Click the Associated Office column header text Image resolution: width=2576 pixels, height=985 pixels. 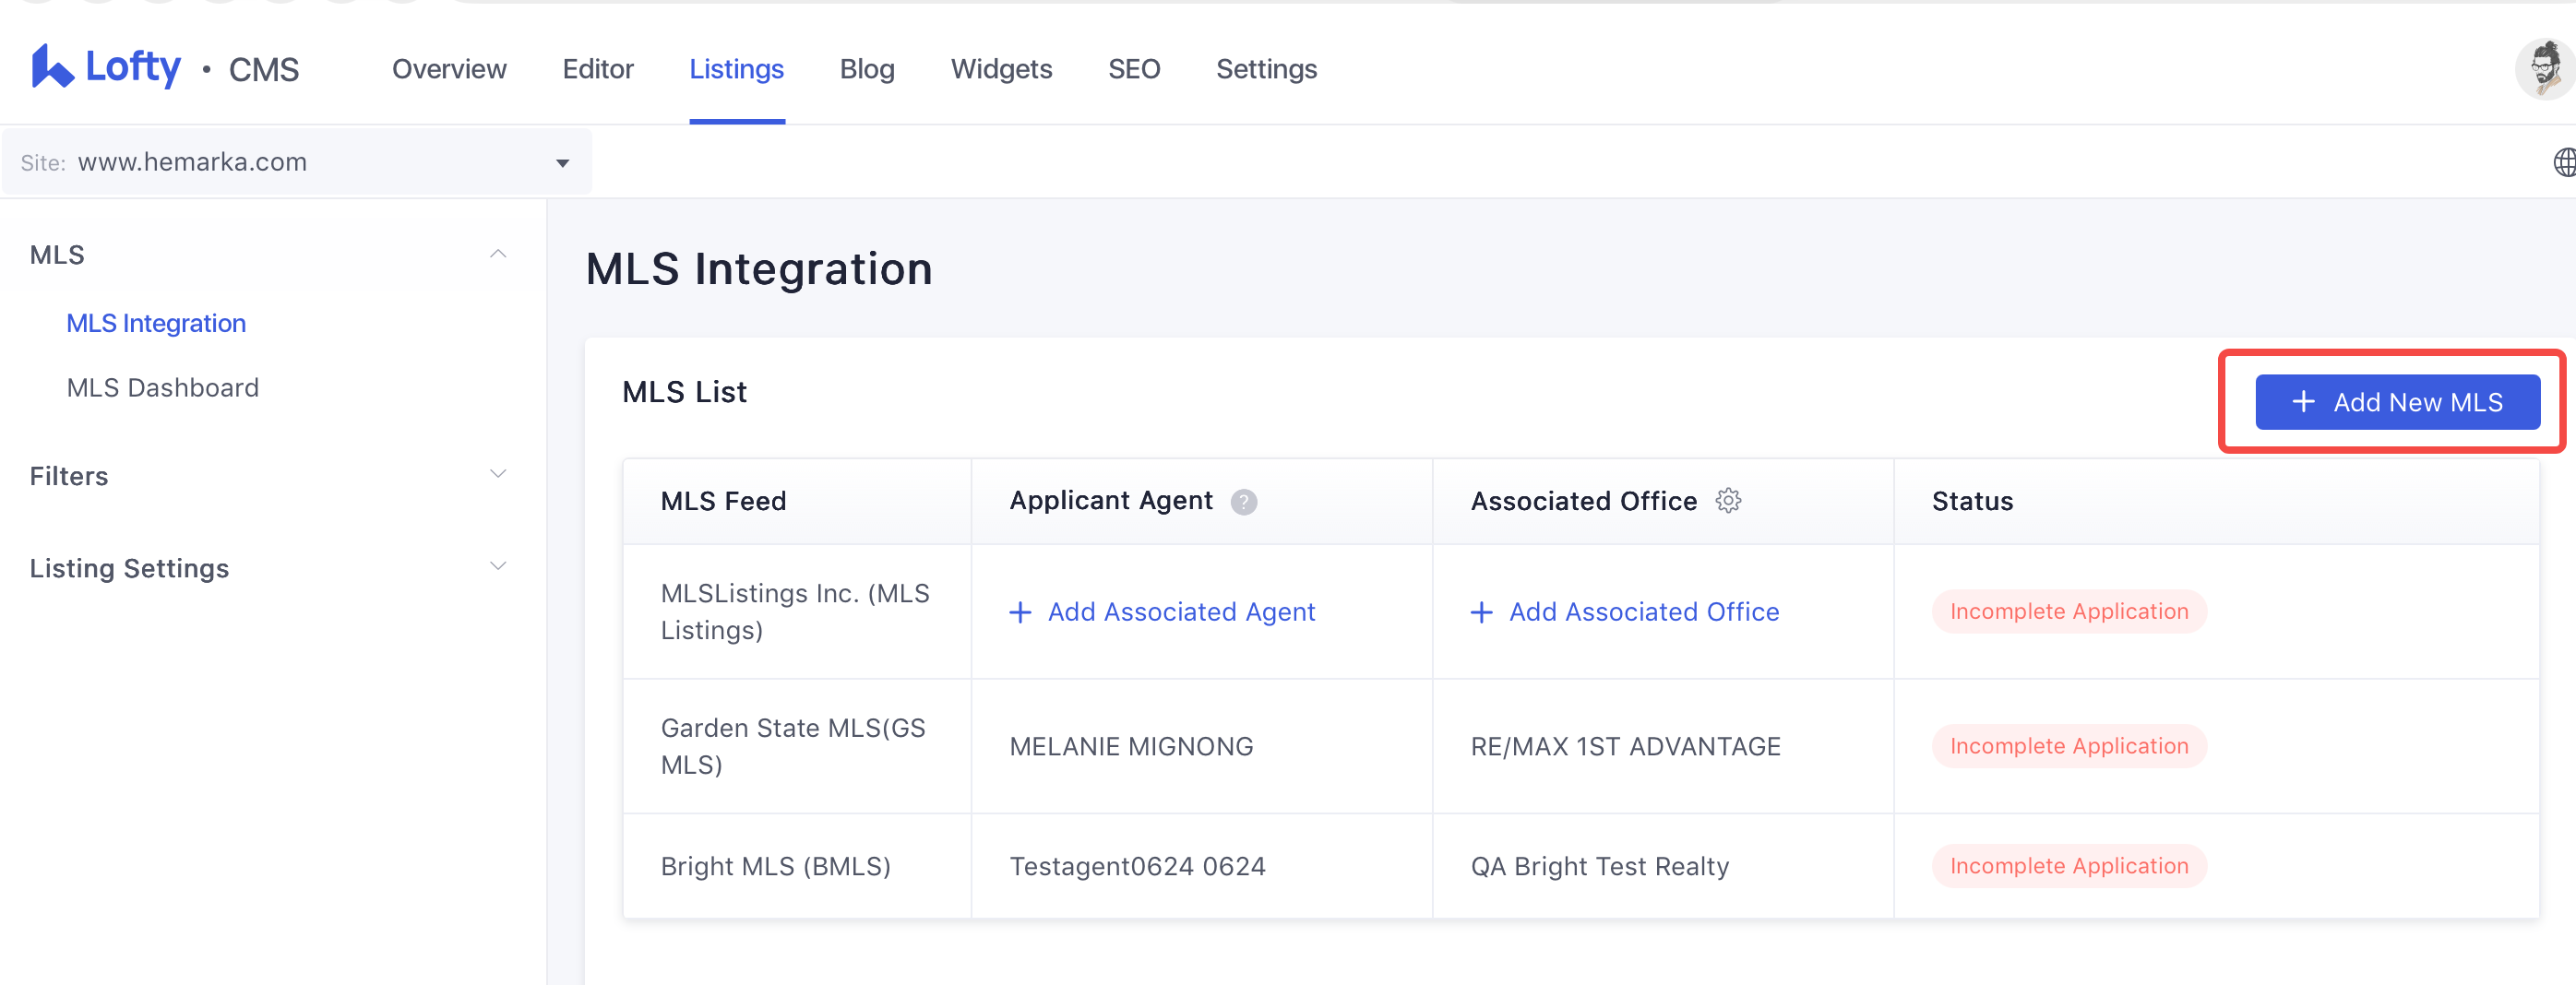[x=1584, y=501]
